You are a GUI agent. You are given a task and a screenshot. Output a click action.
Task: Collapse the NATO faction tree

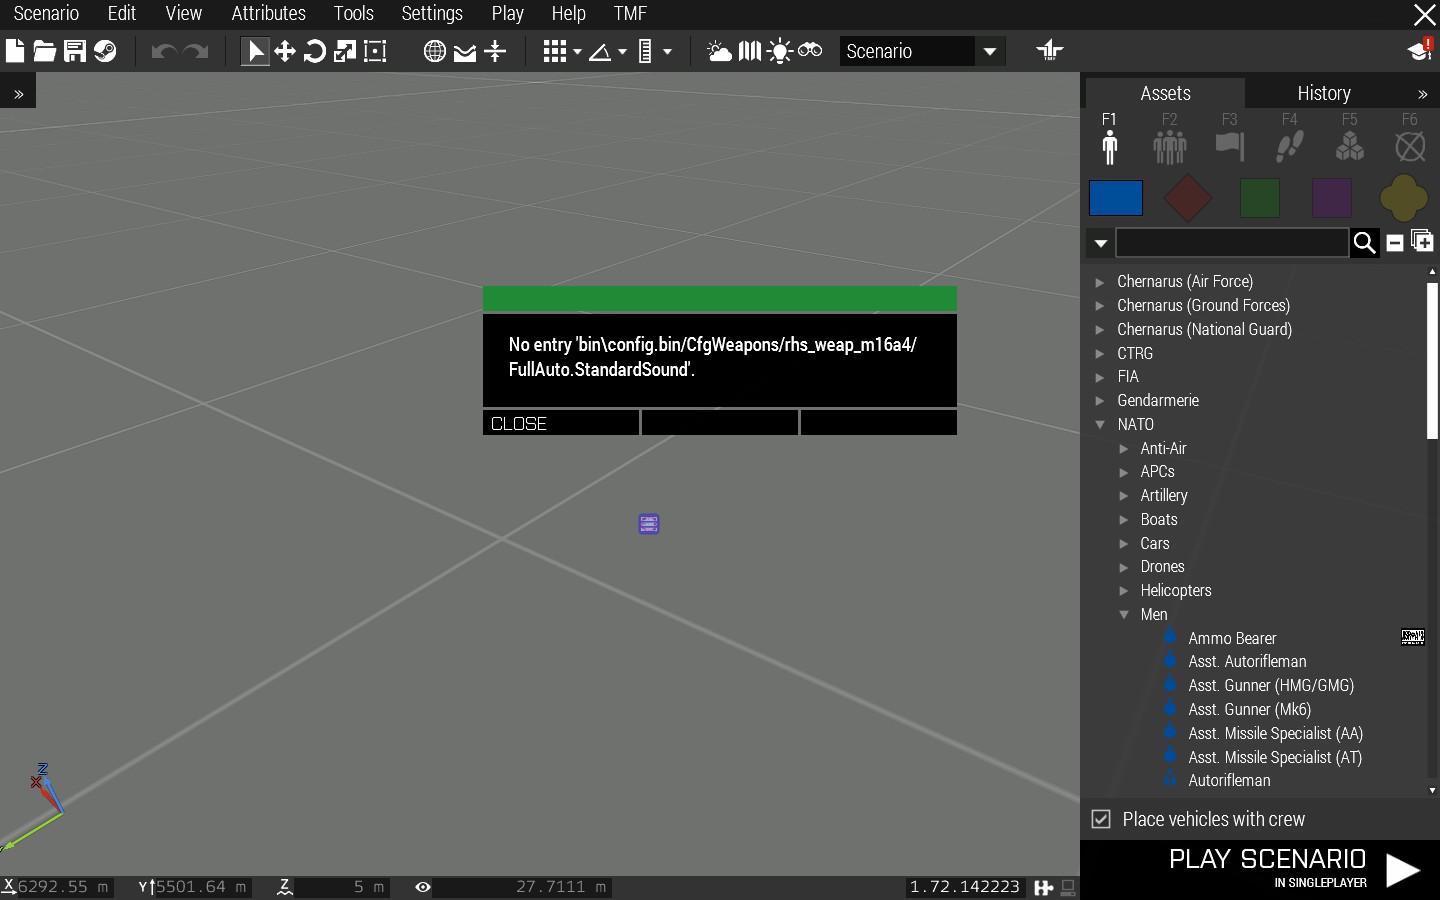point(1100,425)
